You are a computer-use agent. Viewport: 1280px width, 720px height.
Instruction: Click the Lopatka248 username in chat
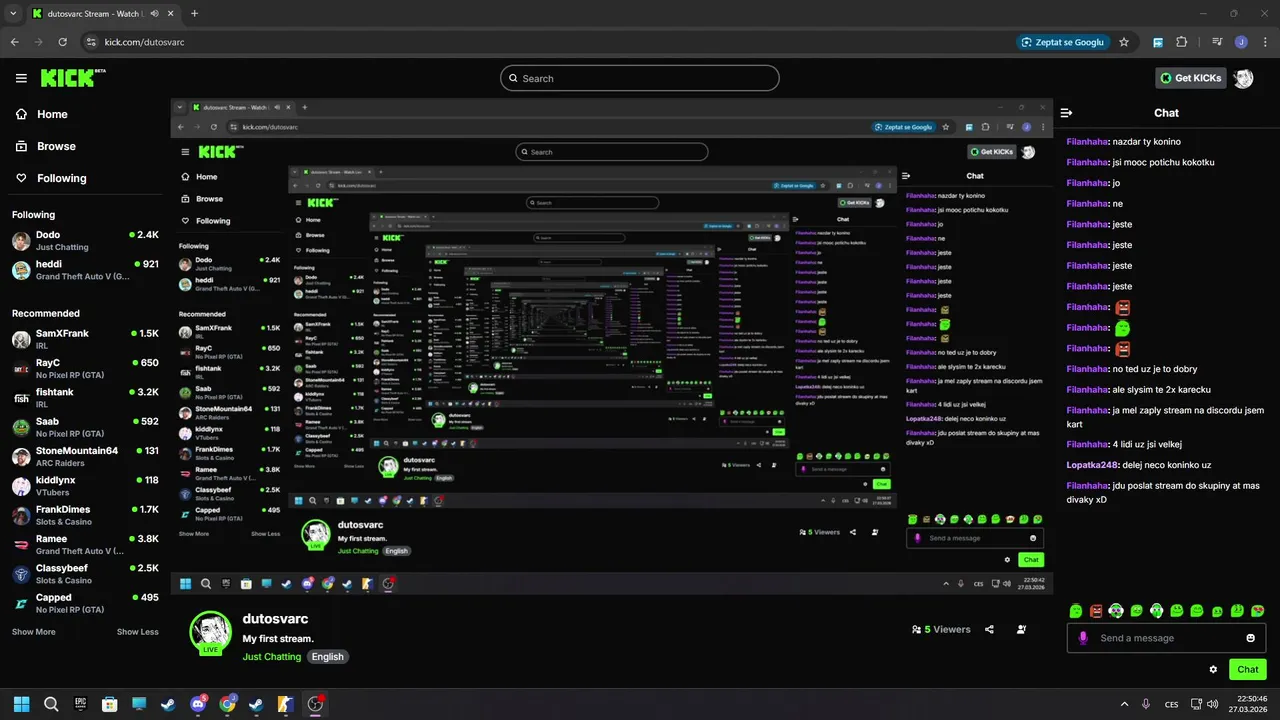[1092, 465]
